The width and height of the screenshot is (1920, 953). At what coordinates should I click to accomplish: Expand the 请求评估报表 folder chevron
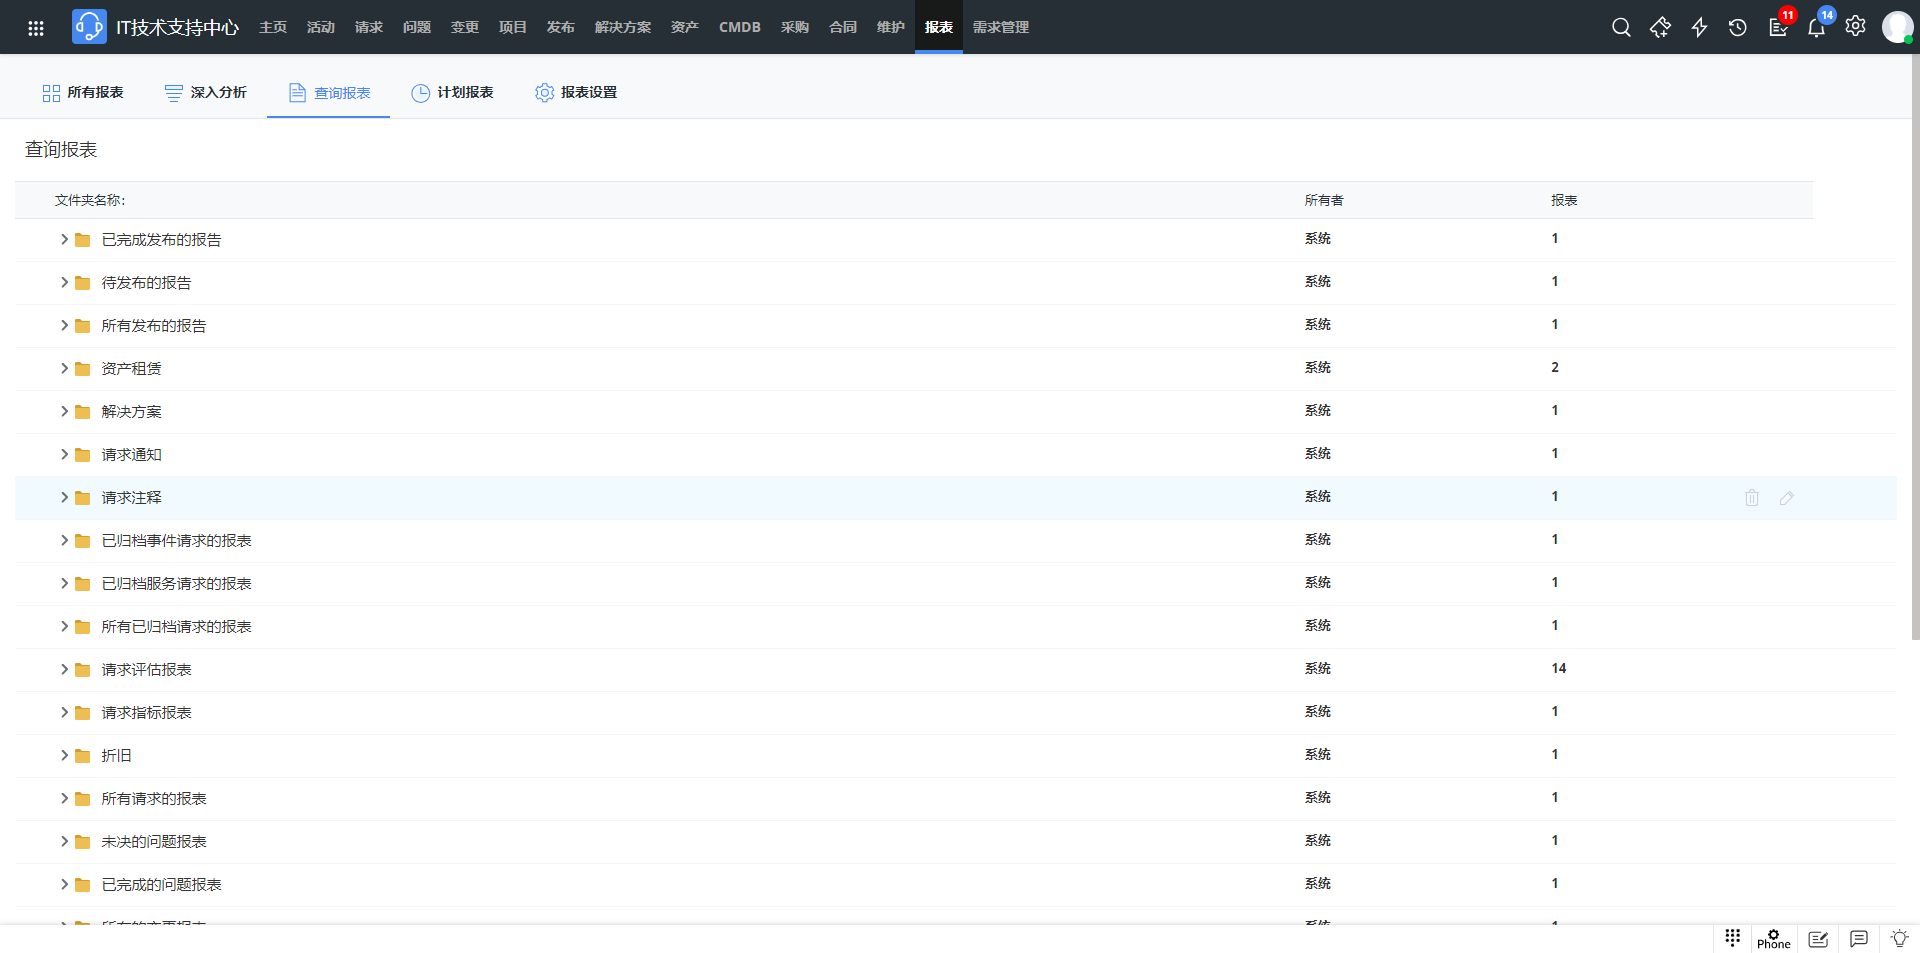(x=64, y=669)
